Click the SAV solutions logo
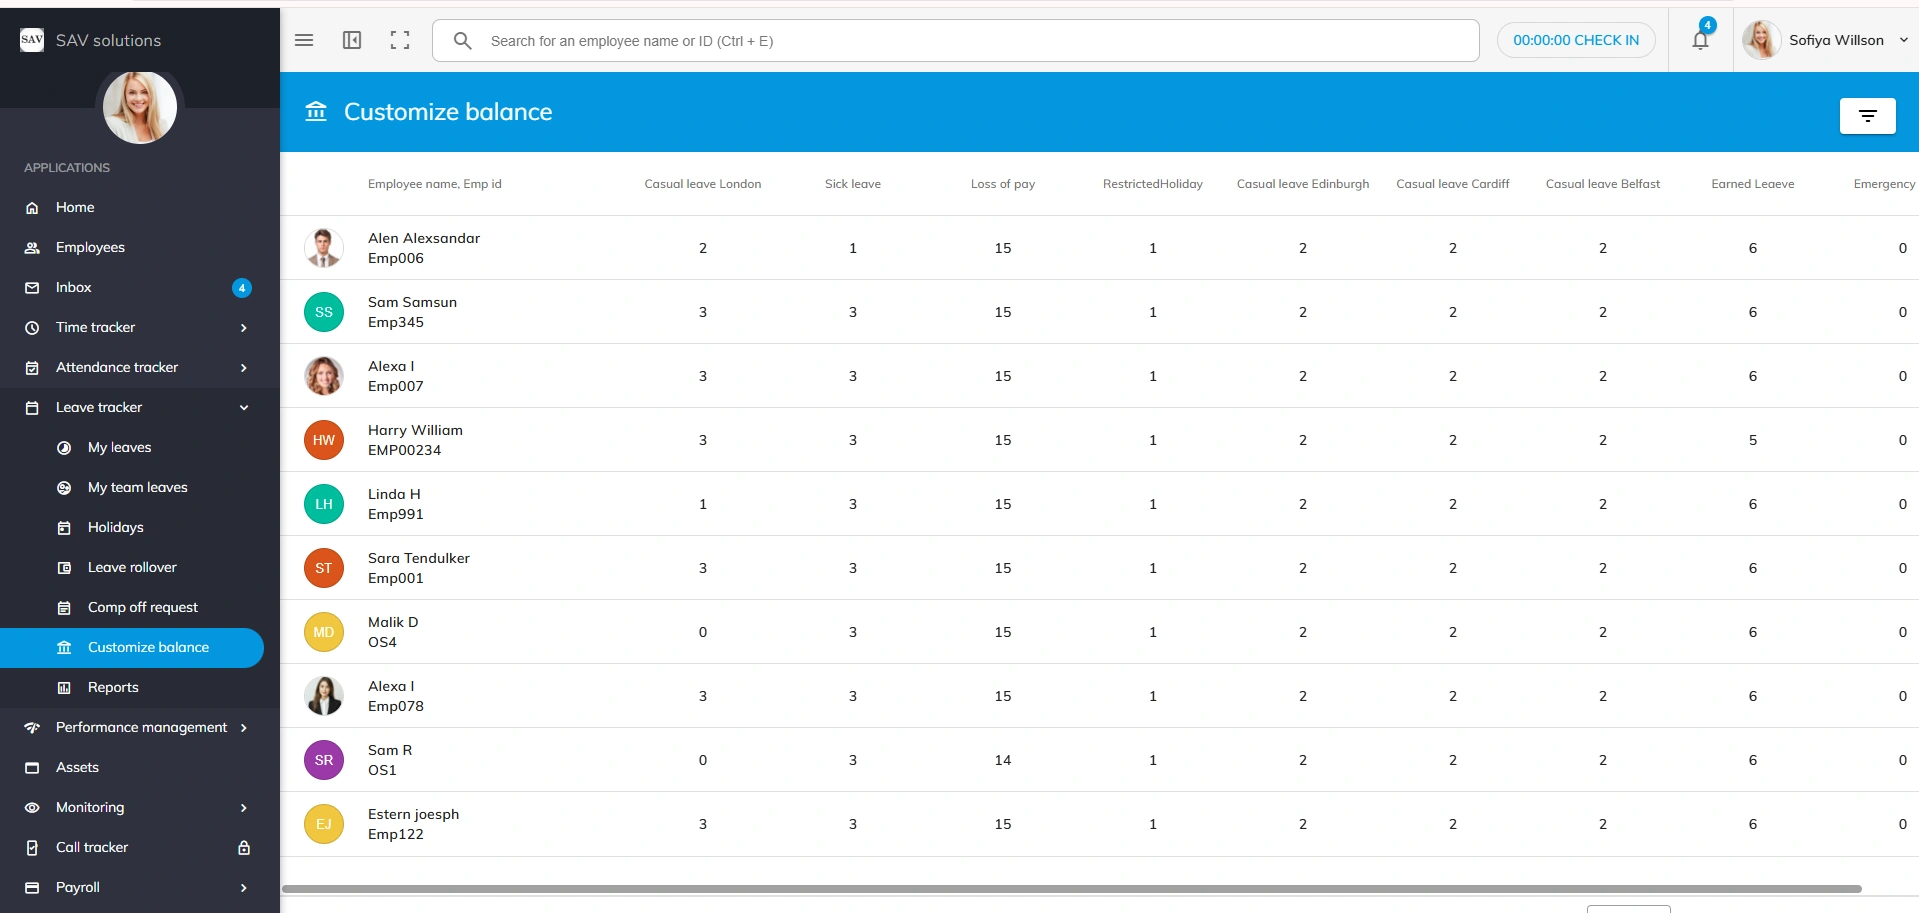The height and width of the screenshot is (913, 1919). pyautogui.click(x=32, y=40)
